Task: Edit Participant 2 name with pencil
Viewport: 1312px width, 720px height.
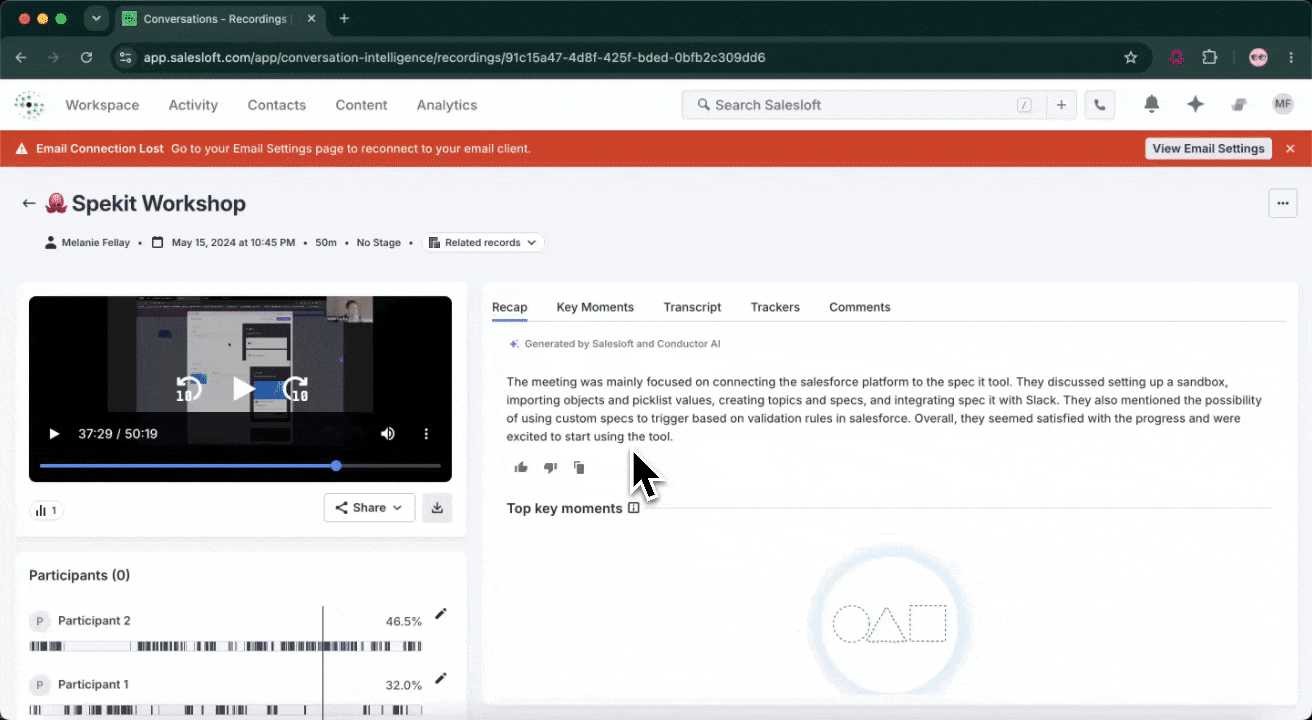Action: [x=440, y=614]
